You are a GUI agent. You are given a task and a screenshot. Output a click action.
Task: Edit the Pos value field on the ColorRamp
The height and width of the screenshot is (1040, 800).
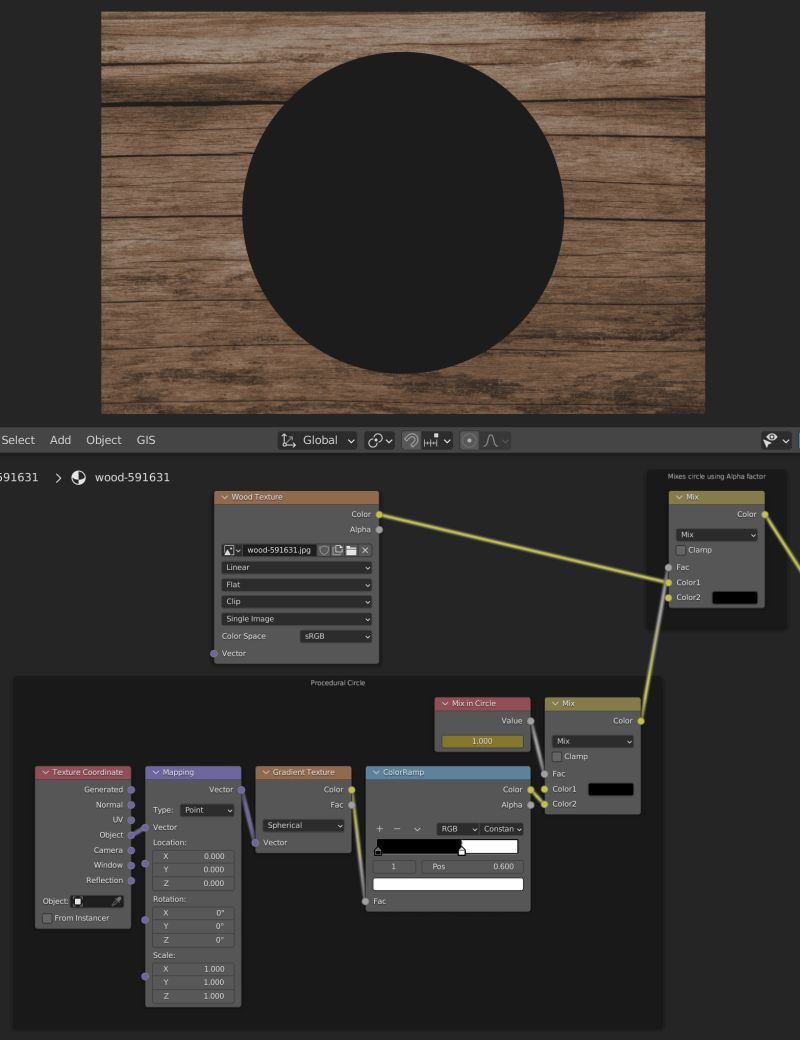470,865
